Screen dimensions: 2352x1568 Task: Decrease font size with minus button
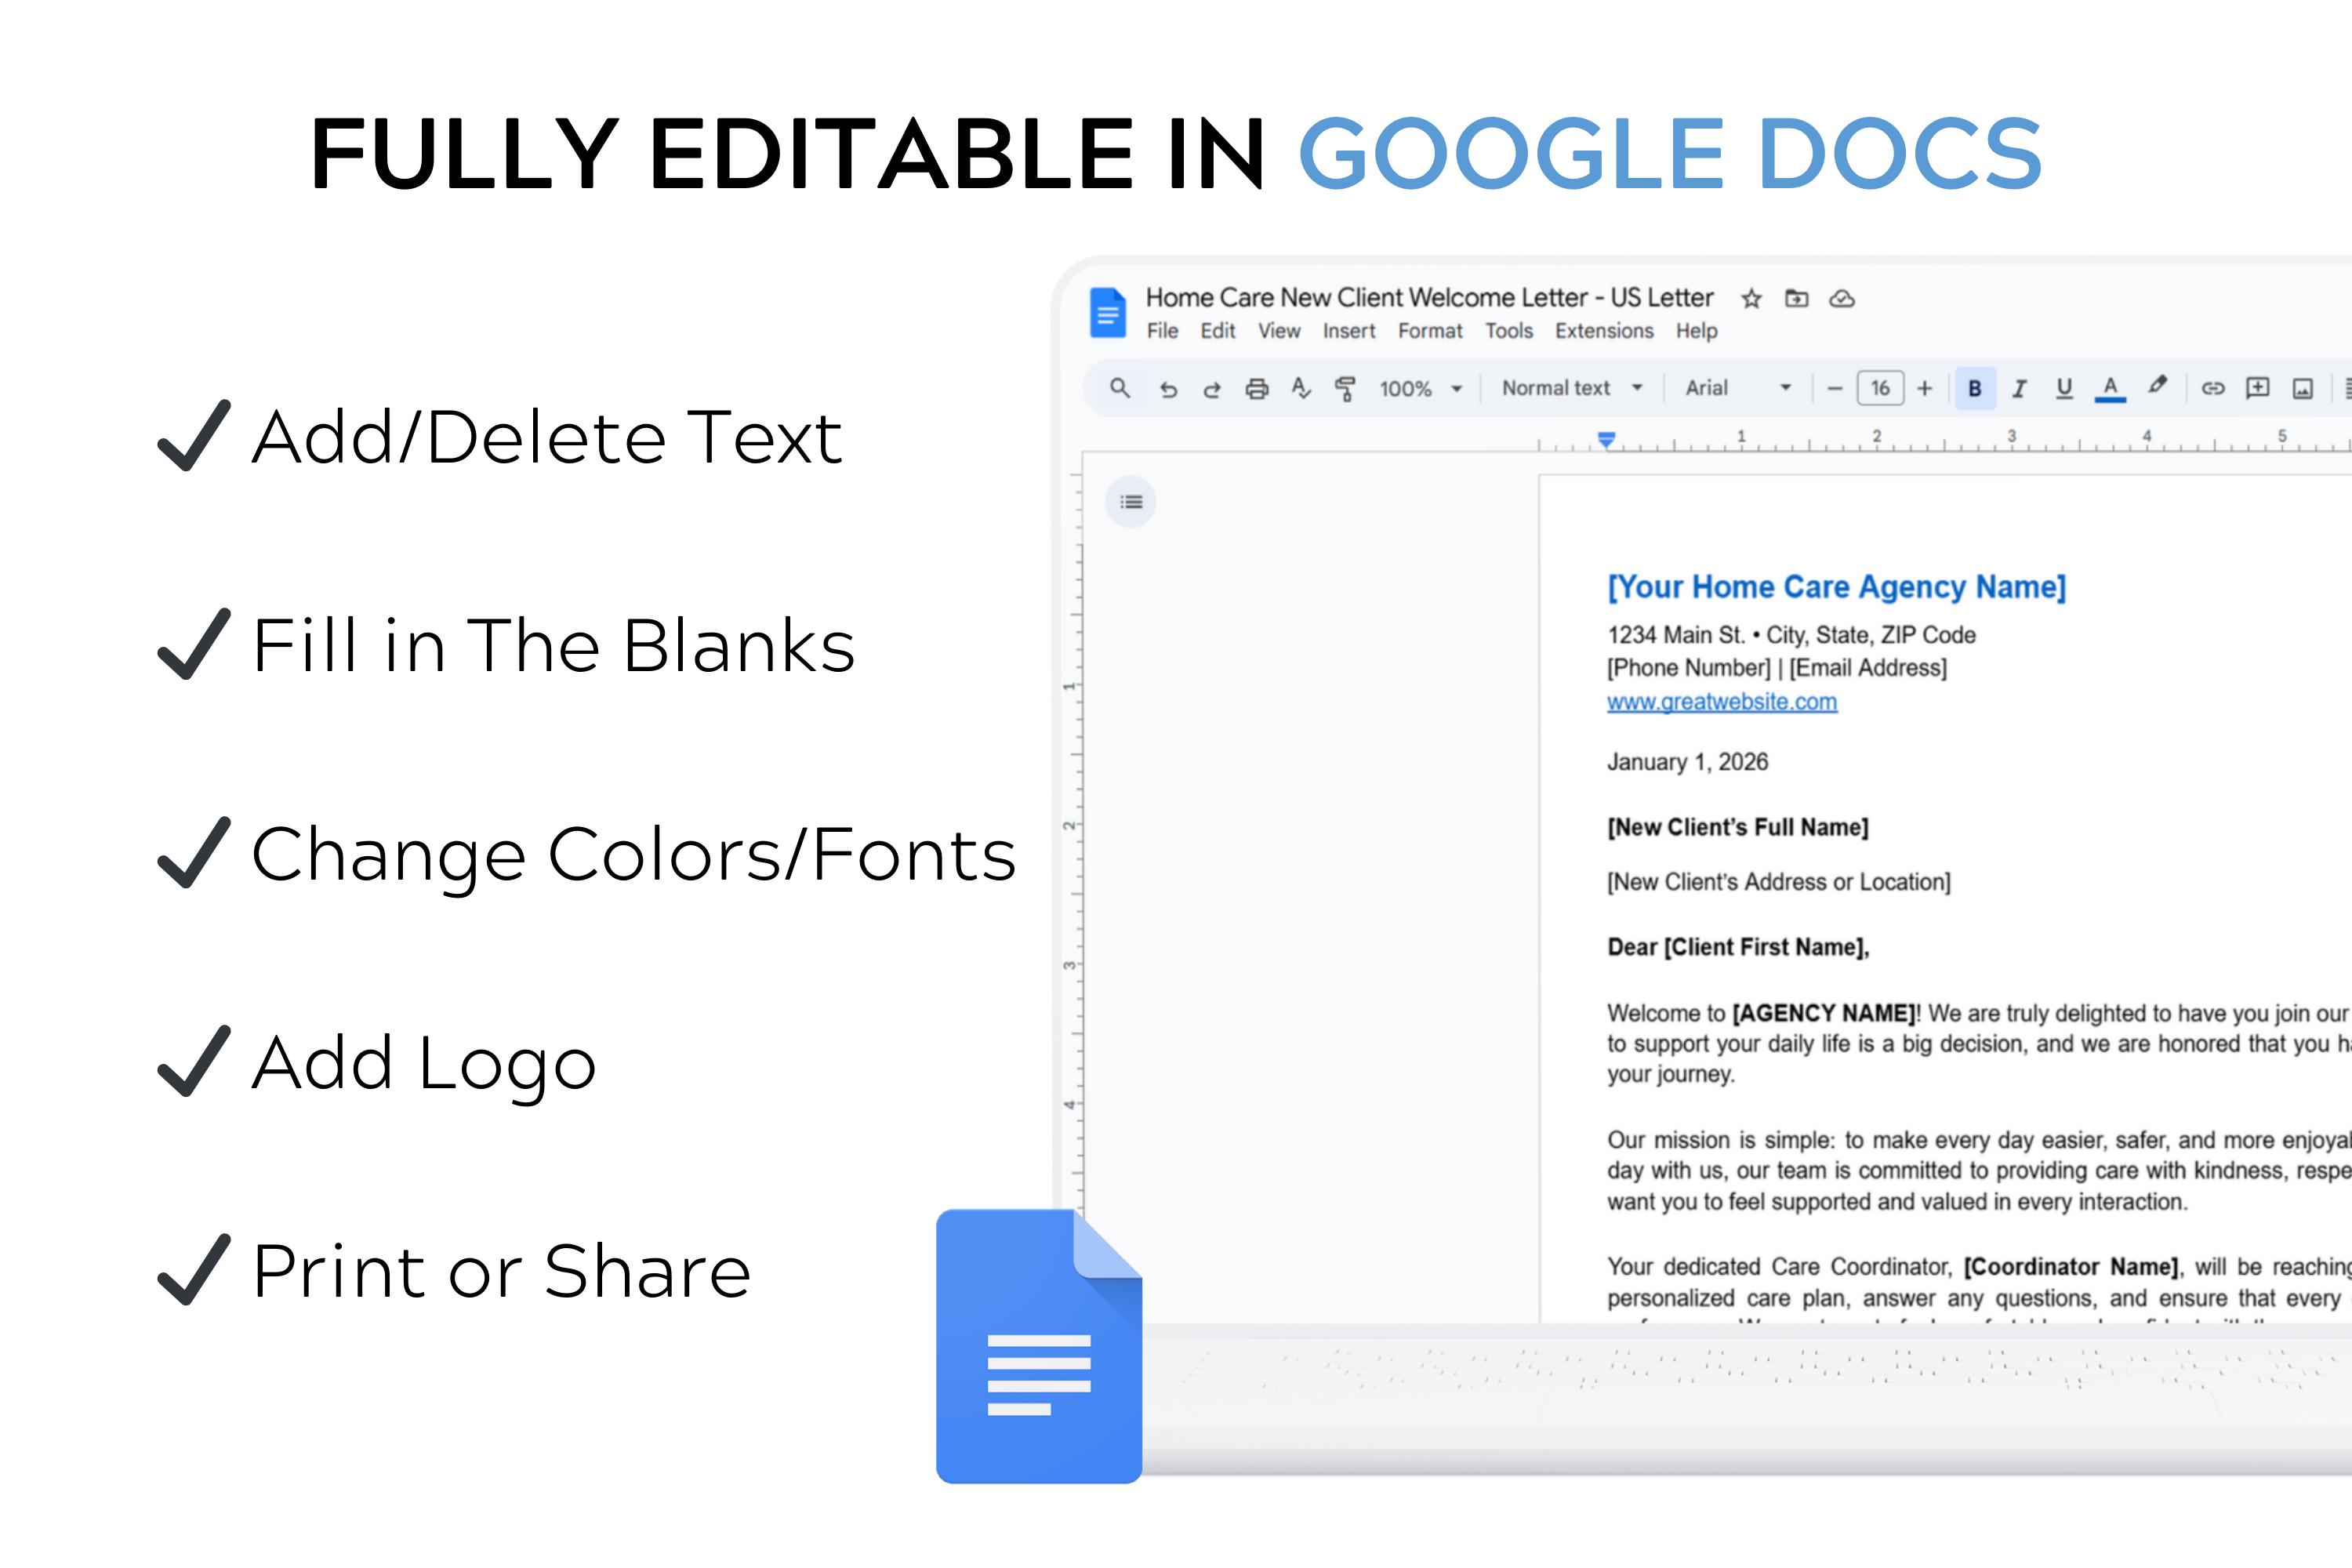(1834, 389)
